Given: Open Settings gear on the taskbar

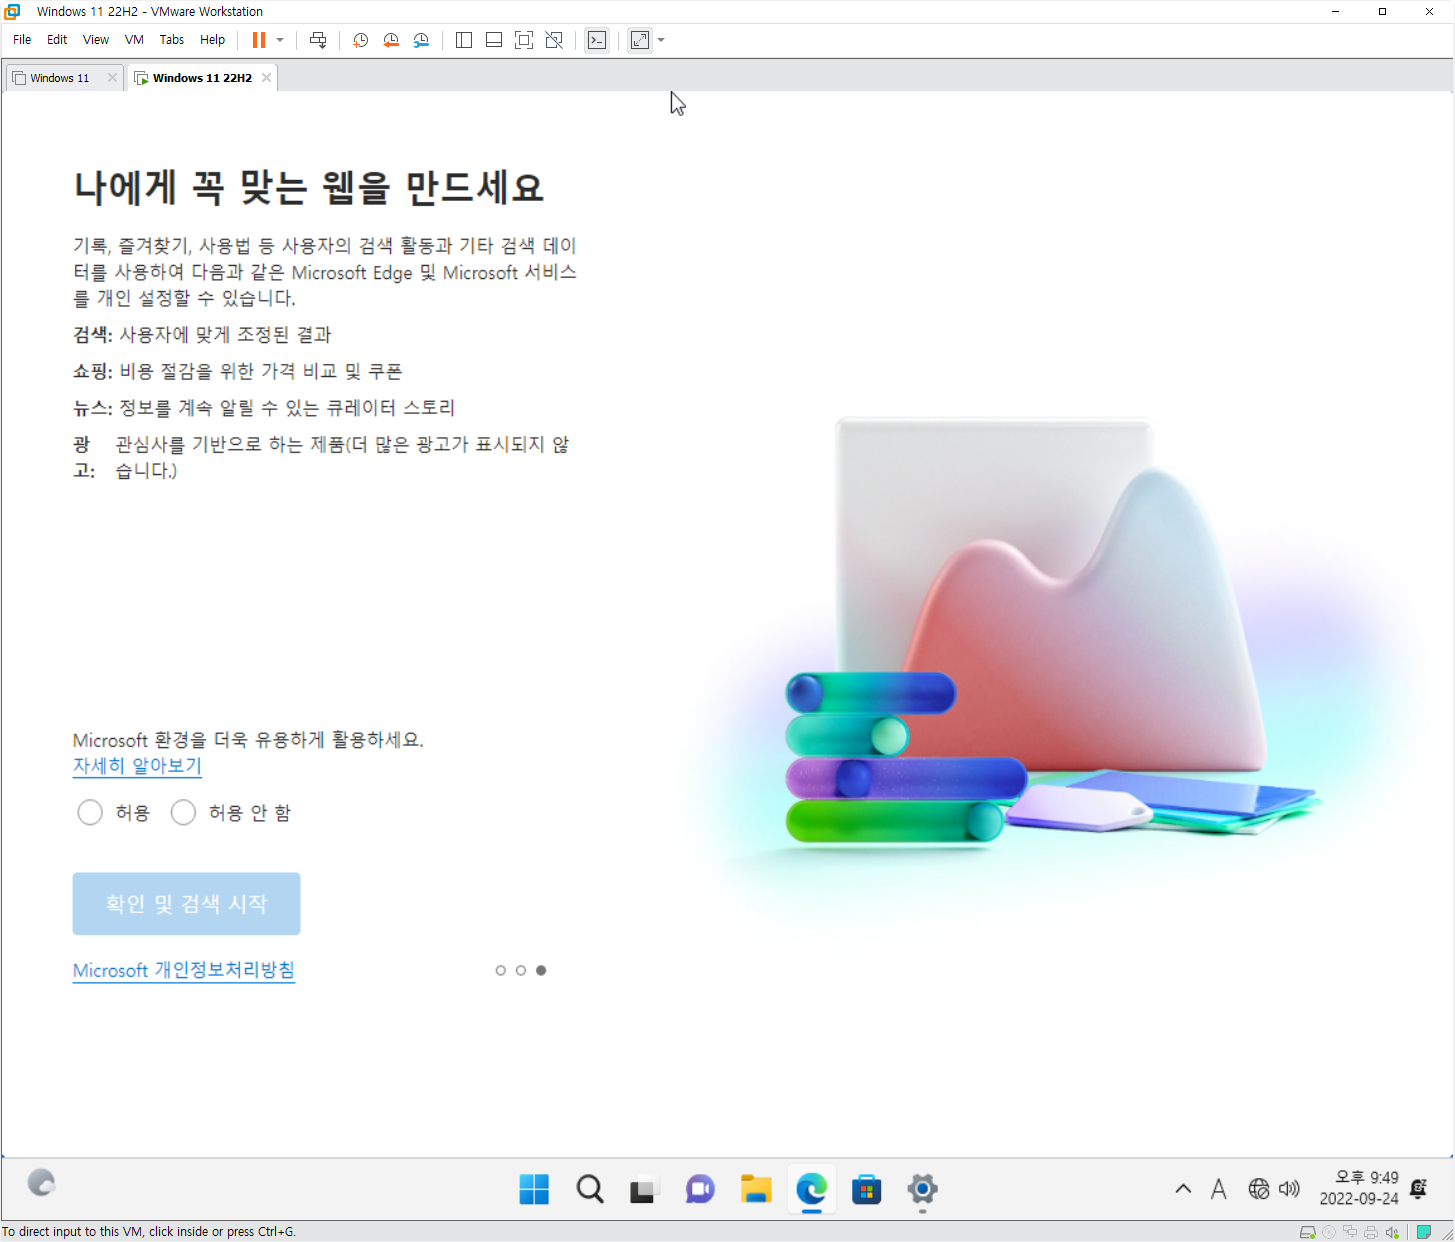Looking at the screenshot, I should [922, 1189].
